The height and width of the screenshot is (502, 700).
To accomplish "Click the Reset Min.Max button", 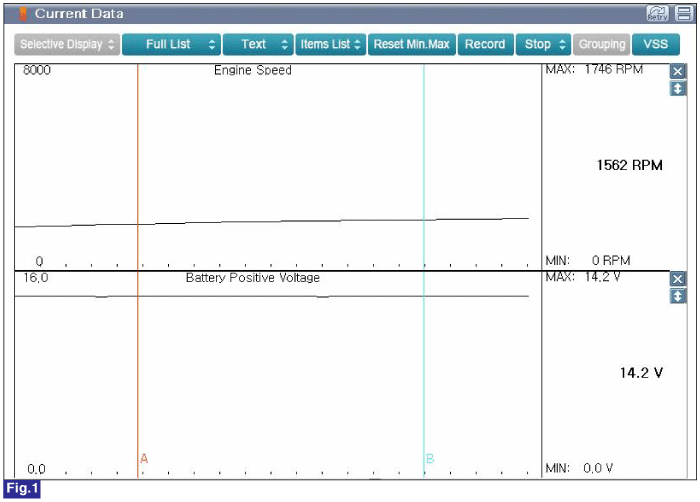I will point(412,44).
